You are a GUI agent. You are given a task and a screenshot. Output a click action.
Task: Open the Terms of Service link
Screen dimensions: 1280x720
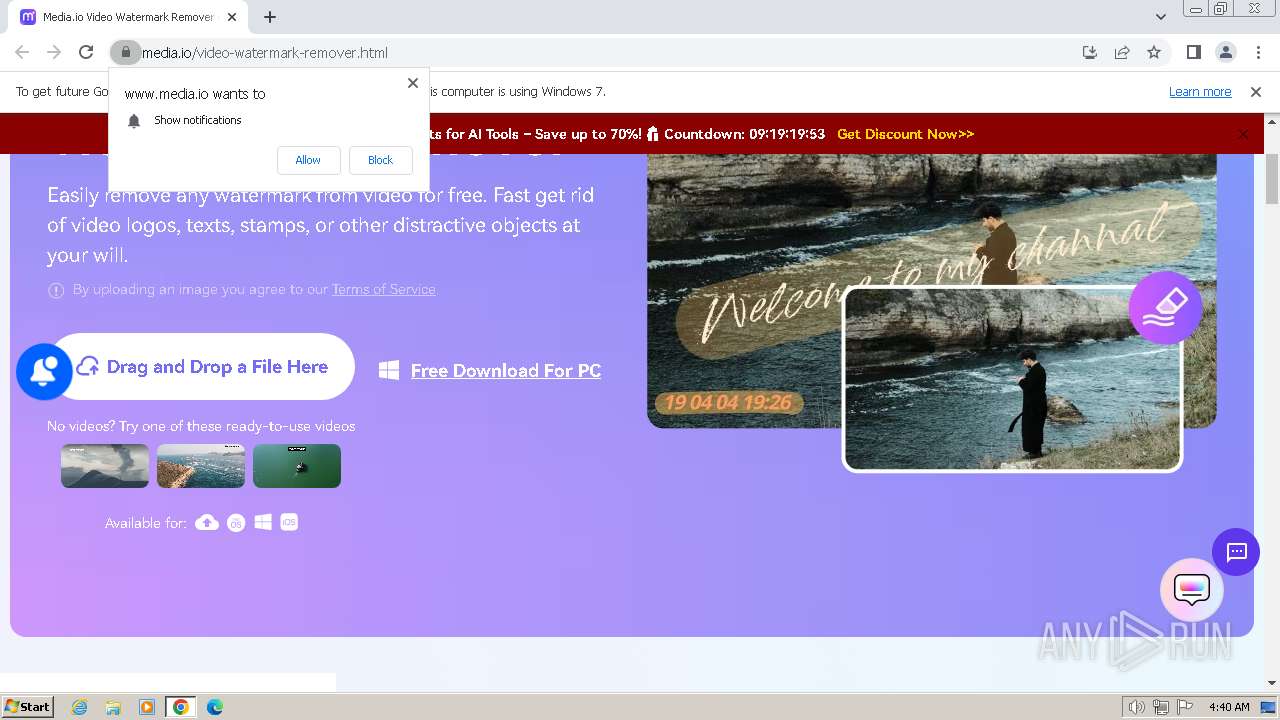point(383,289)
